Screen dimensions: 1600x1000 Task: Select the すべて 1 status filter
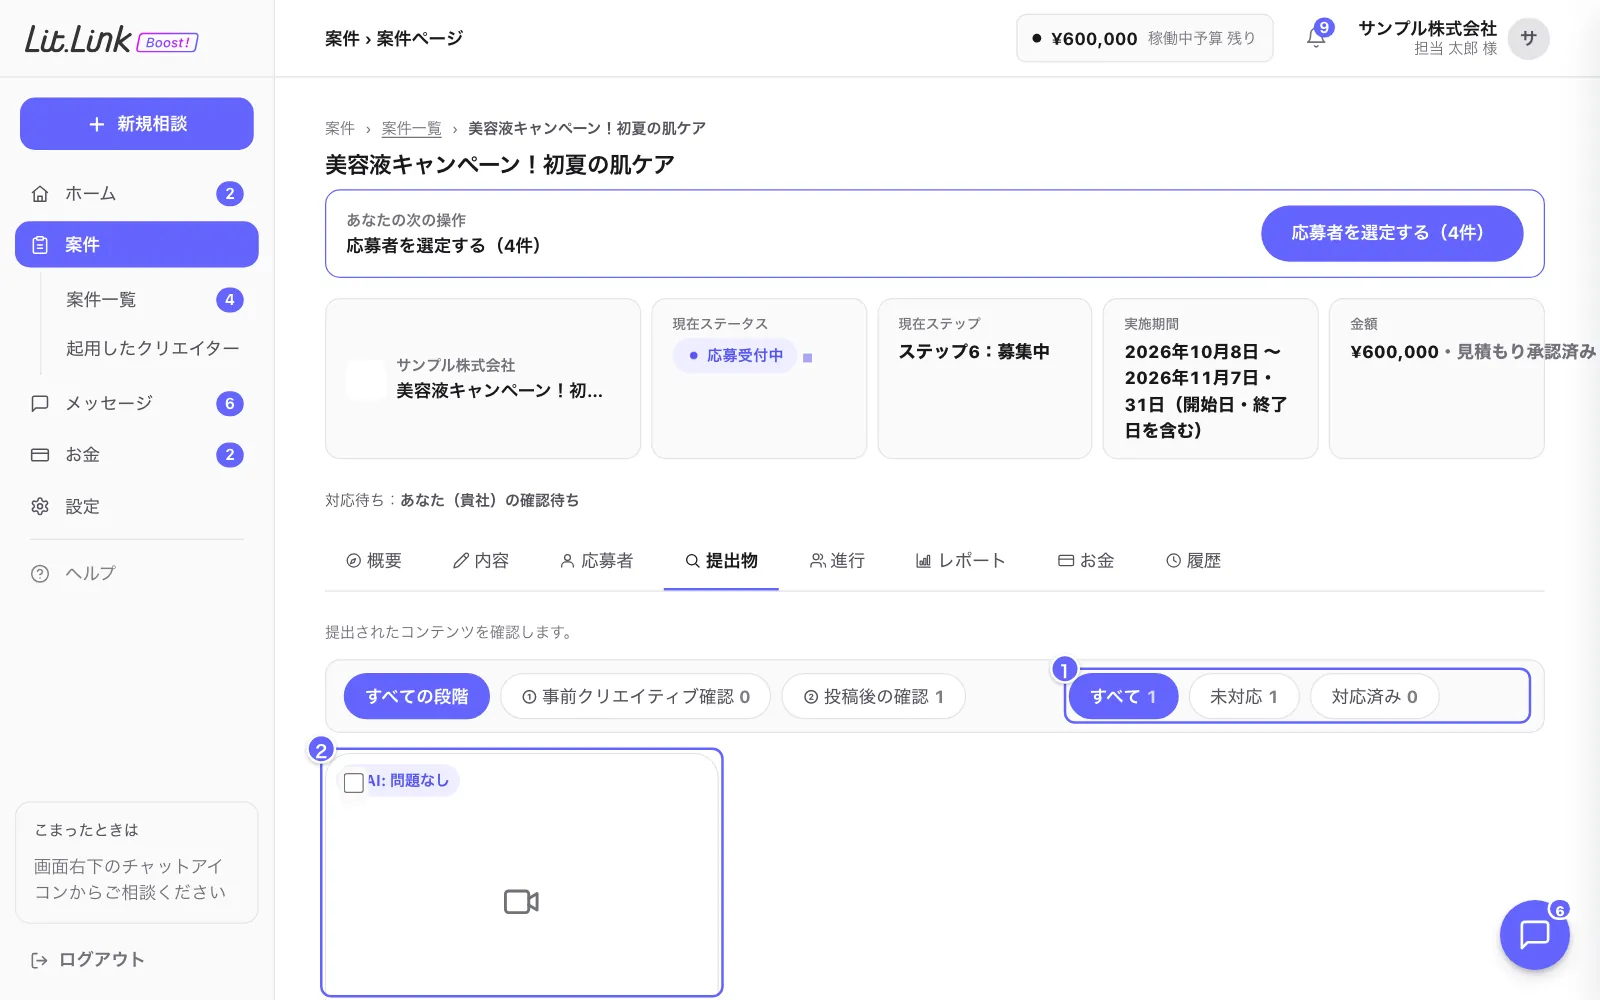(x=1123, y=696)
